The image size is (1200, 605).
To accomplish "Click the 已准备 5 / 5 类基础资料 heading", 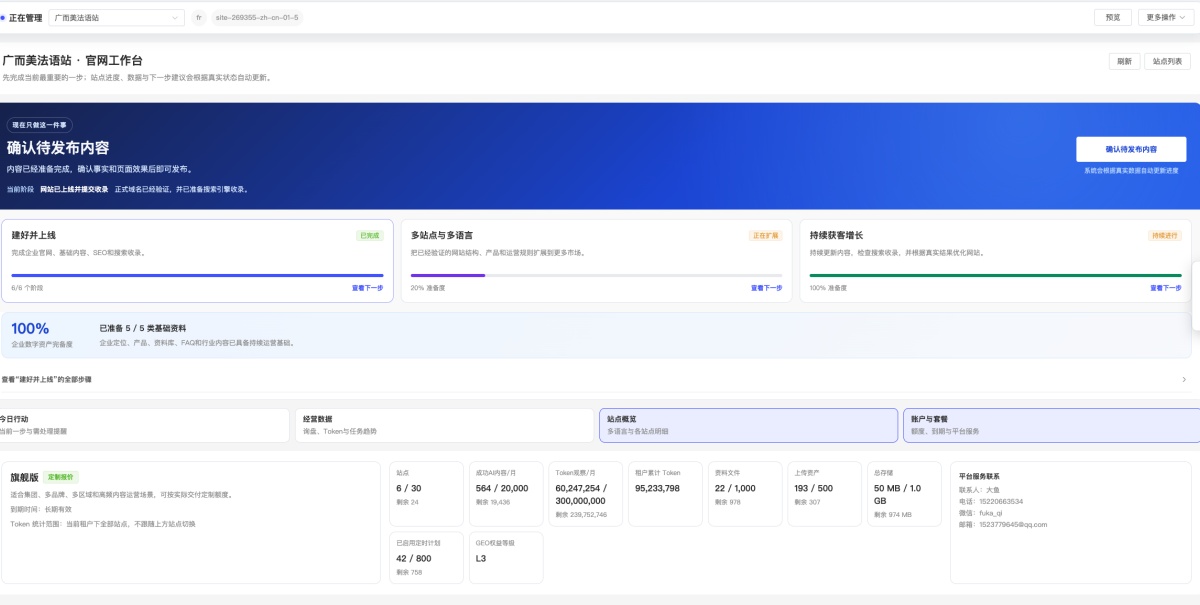I will 143,328.
